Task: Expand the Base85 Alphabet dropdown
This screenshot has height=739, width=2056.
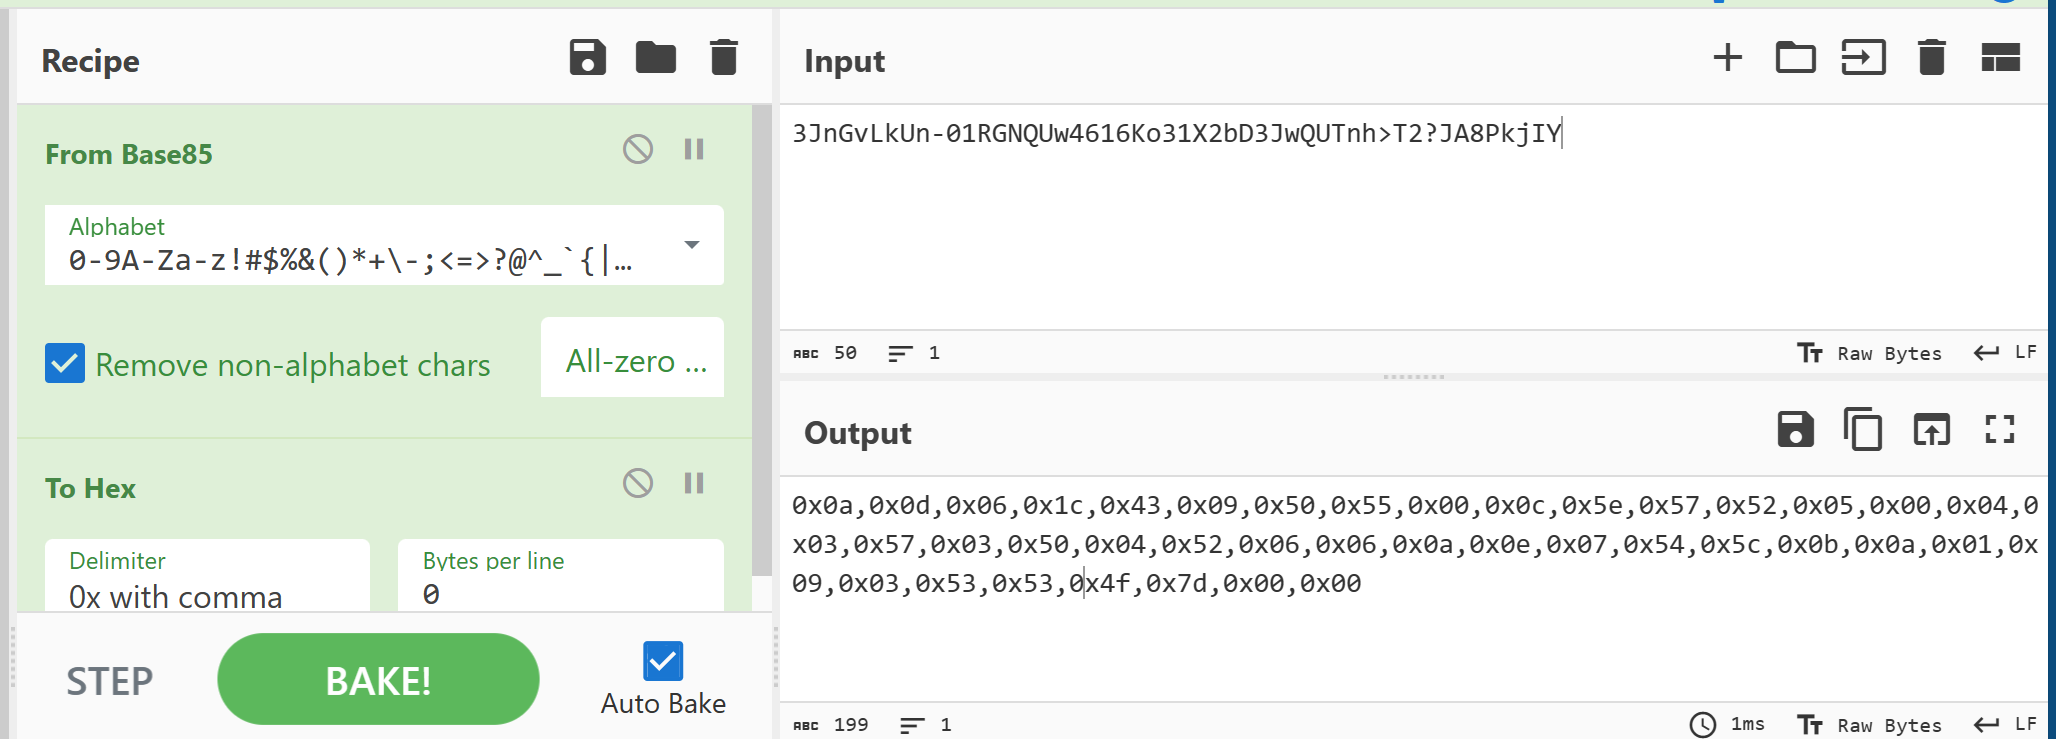Action: coord(692,245)
